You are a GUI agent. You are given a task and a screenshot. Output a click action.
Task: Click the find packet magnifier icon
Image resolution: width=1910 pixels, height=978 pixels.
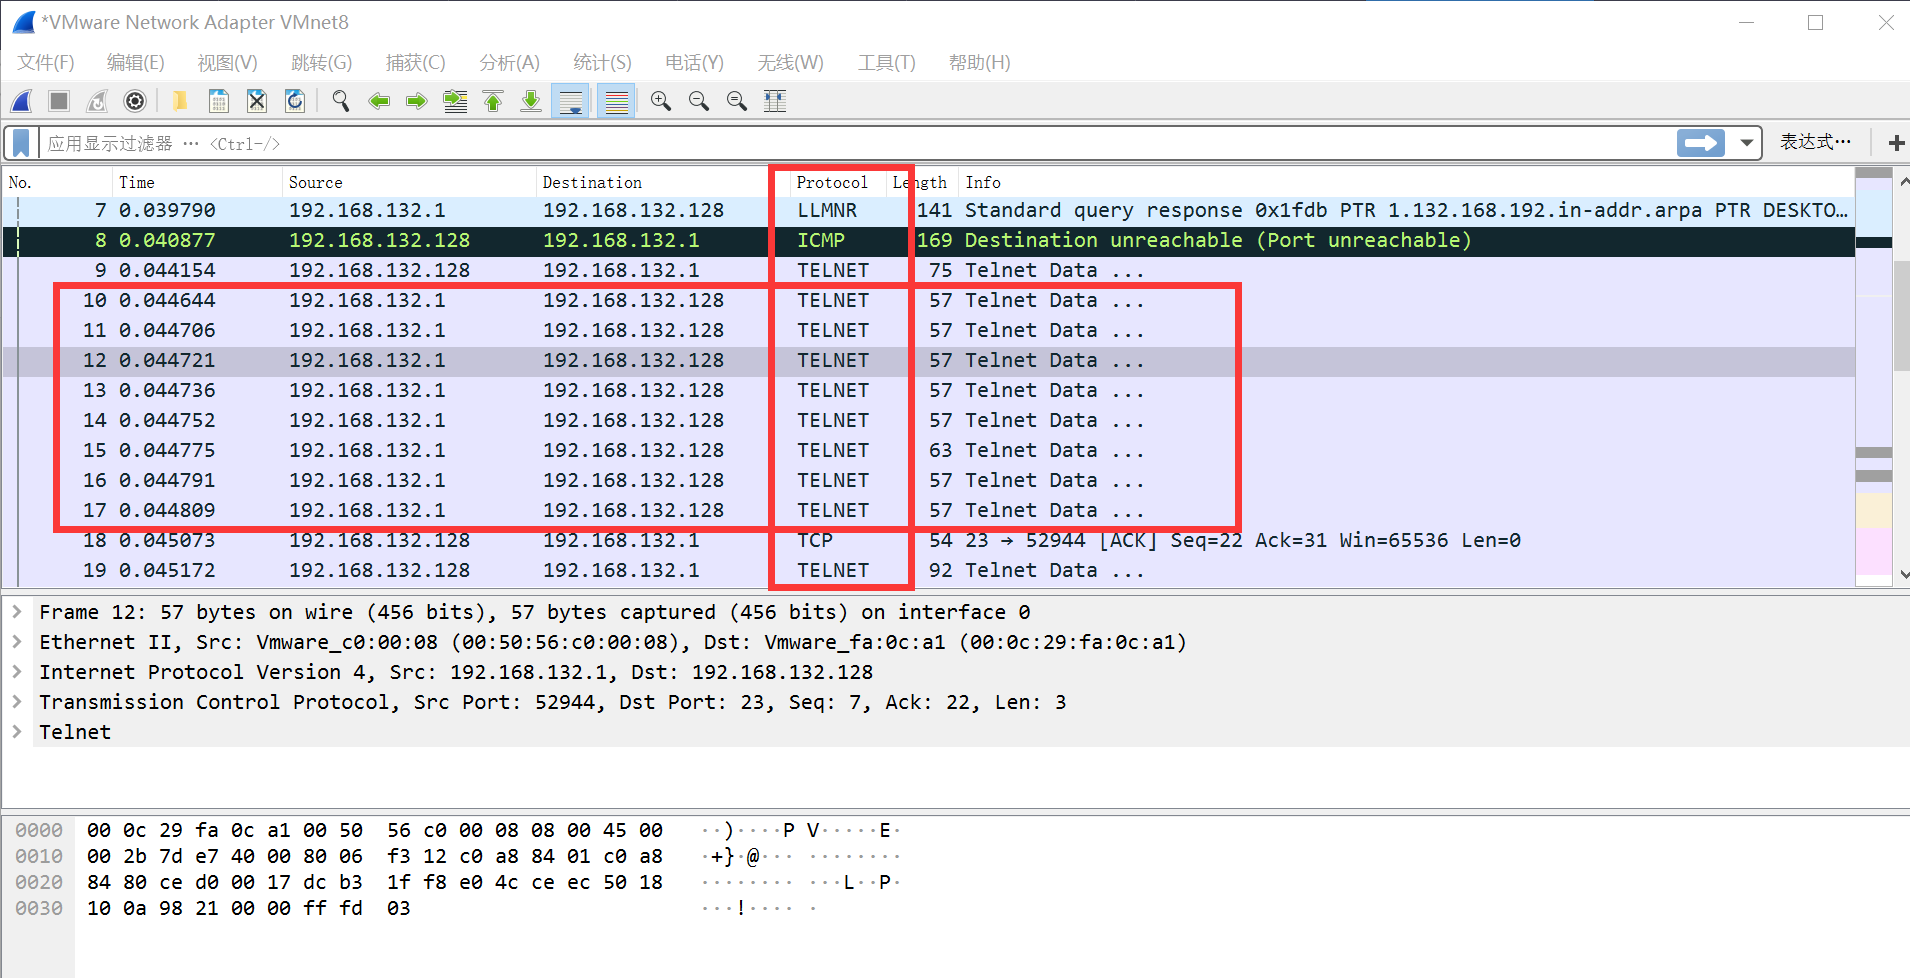point(340,100)
